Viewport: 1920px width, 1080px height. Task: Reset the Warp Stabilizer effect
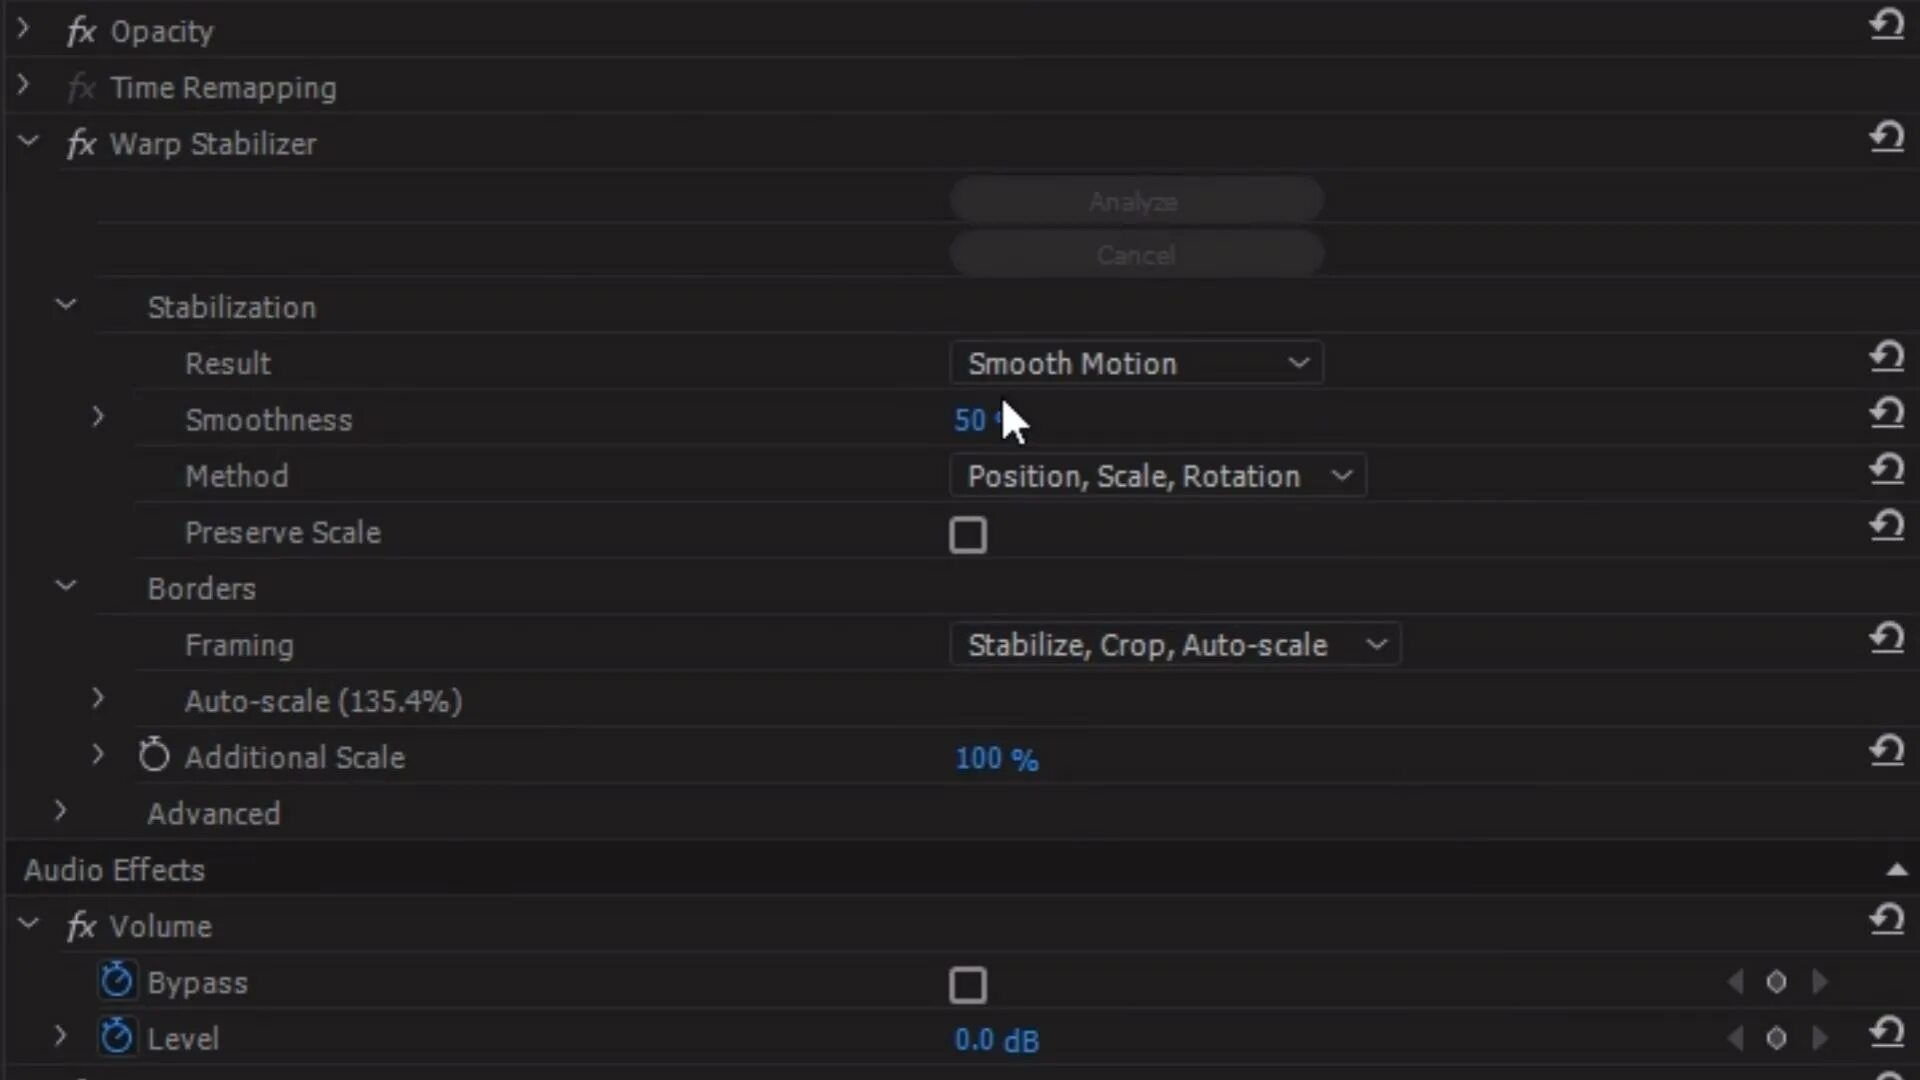tap(1887, 137)
